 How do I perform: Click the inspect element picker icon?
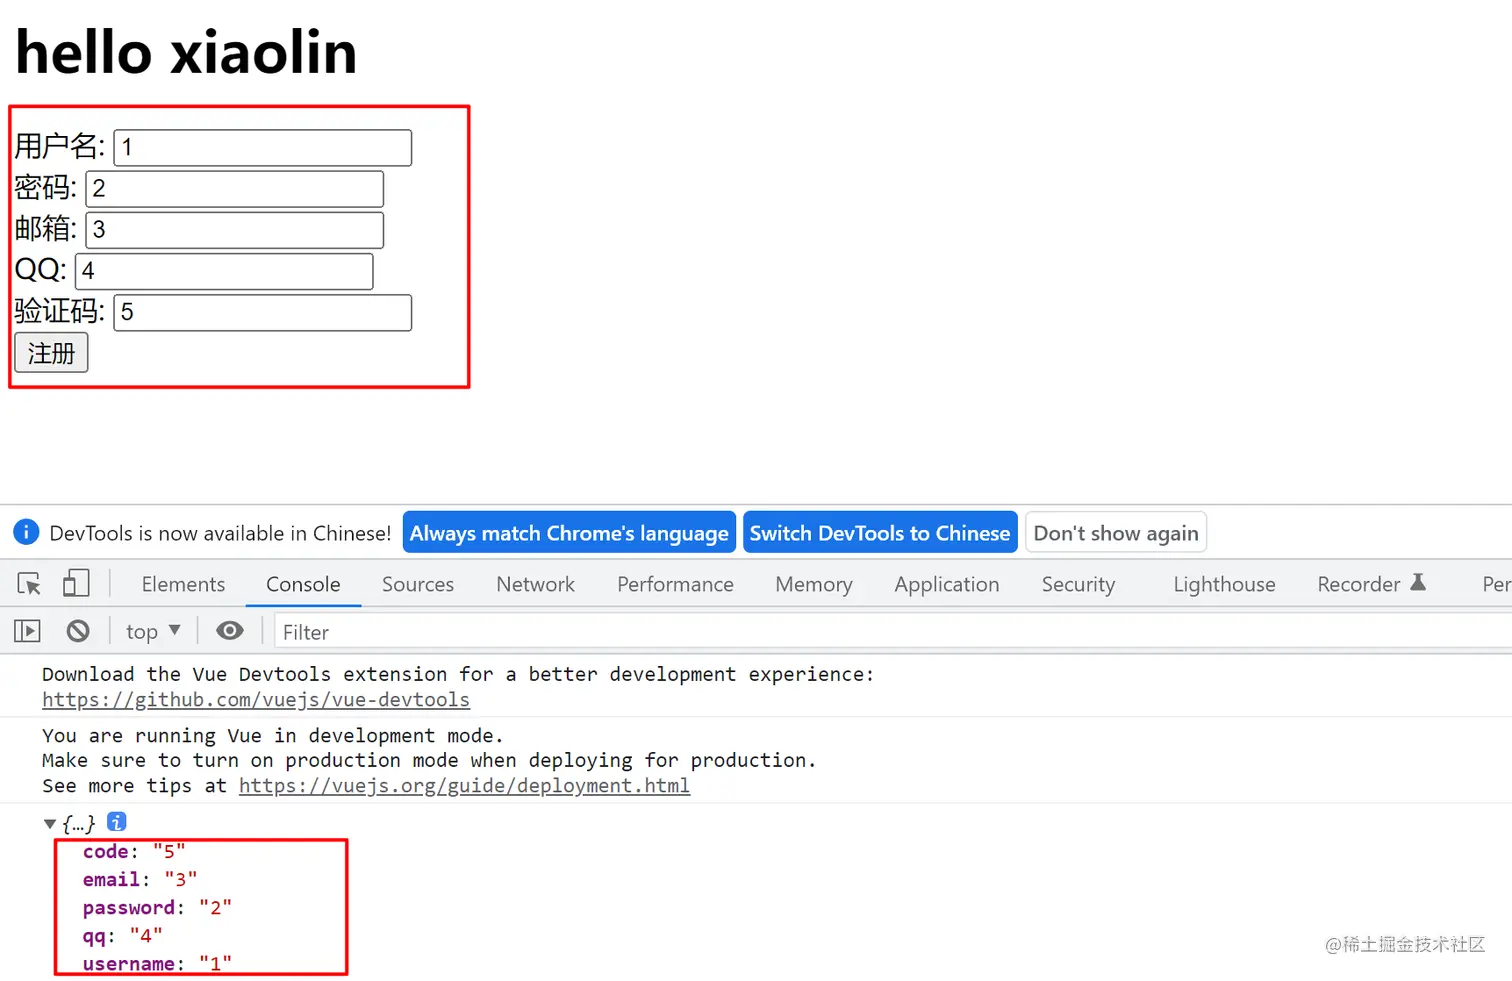pos(29,584)
